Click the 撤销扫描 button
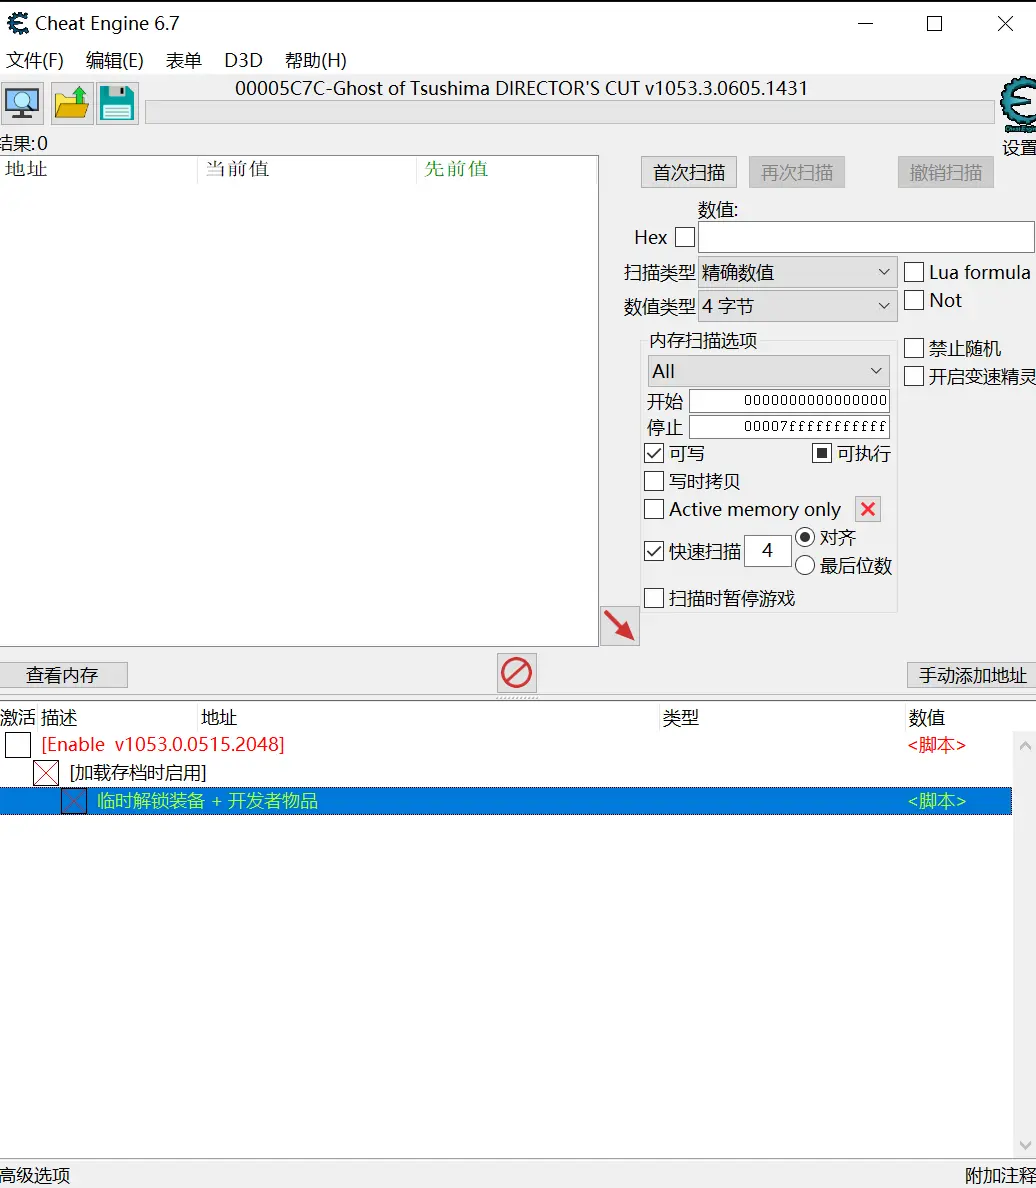 coord(946,173)
